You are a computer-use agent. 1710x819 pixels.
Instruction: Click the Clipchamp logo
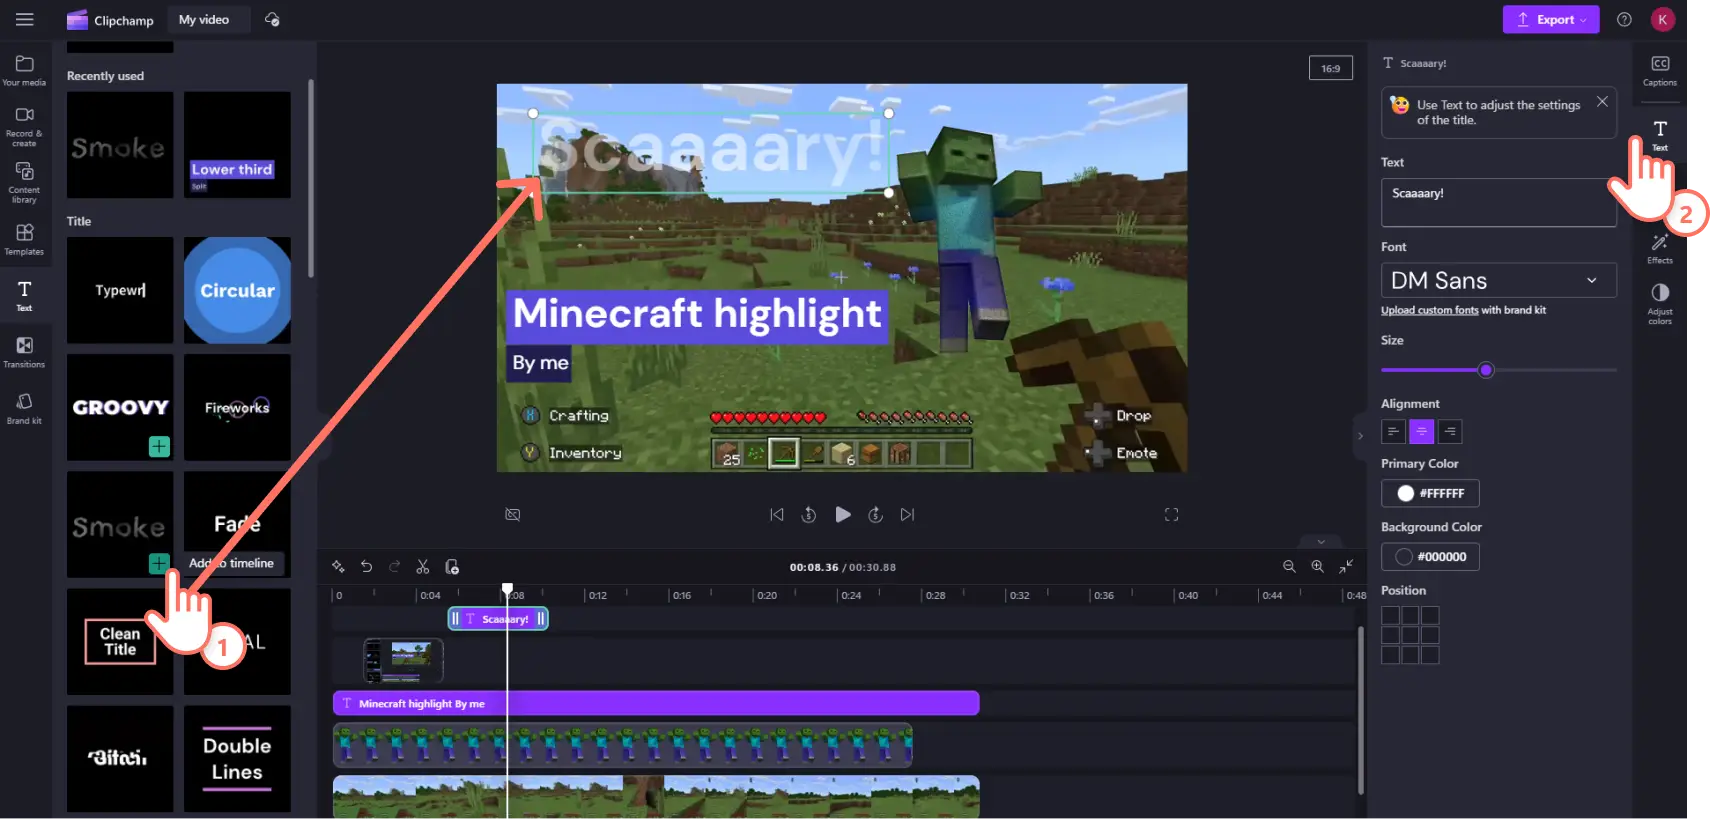(110, 20)
